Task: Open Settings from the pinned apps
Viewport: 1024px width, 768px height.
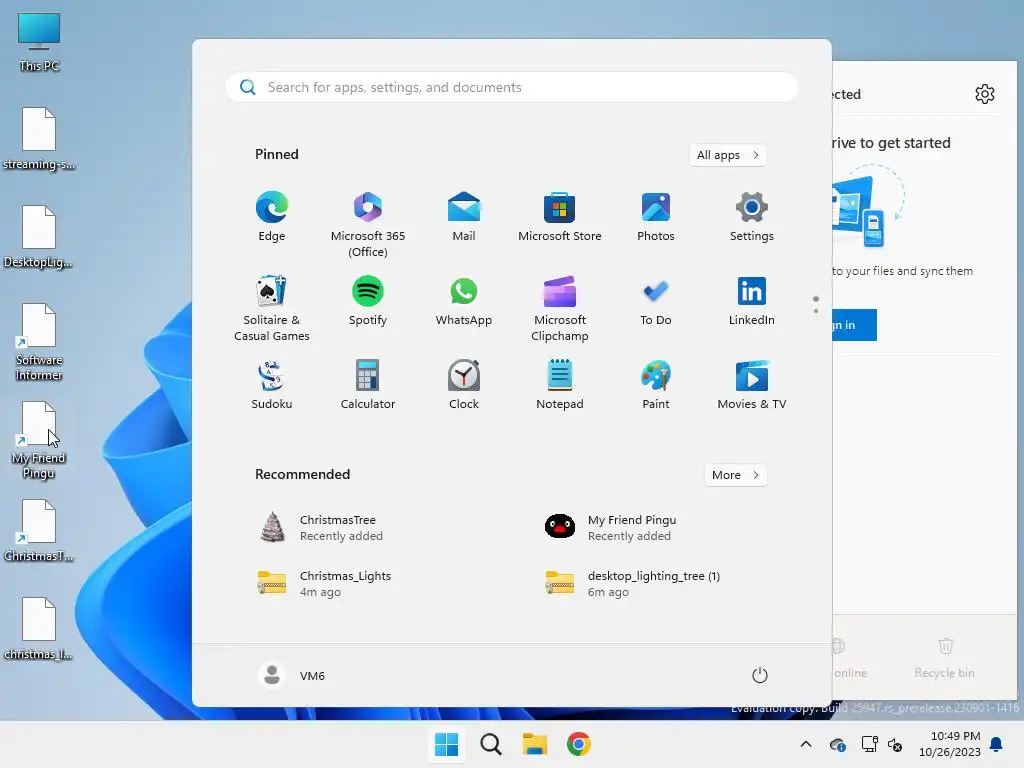Action: pyautogui.click(x=752, y=217)
